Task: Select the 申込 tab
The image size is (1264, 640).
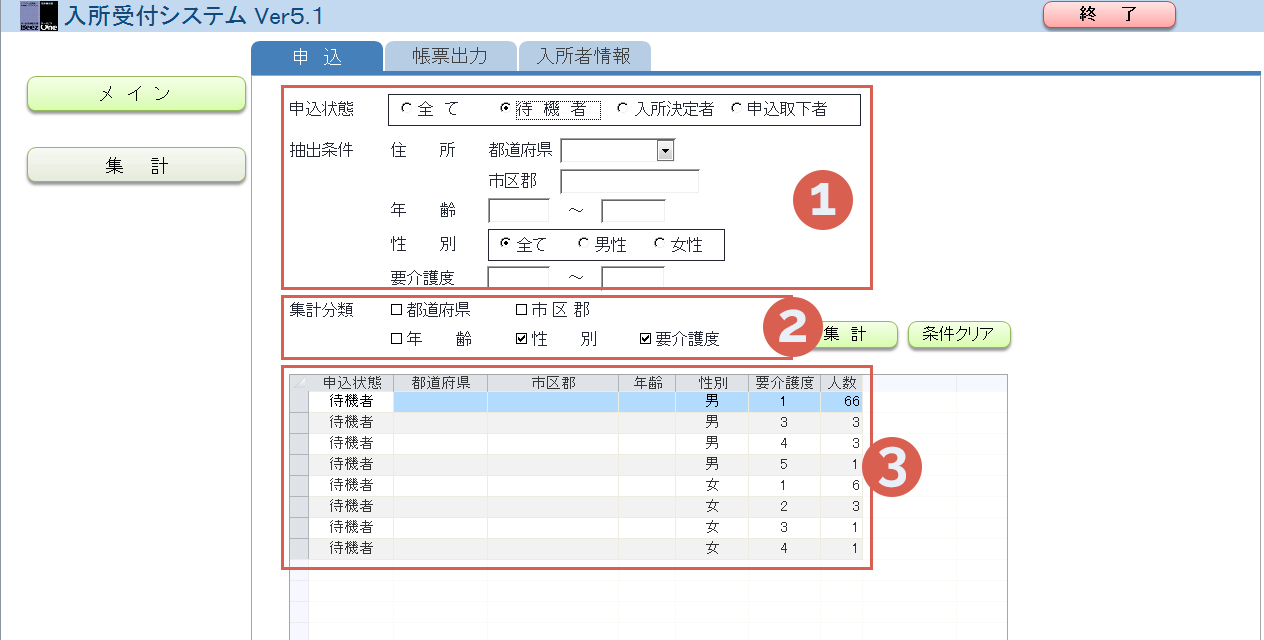Action: [317, 57]
